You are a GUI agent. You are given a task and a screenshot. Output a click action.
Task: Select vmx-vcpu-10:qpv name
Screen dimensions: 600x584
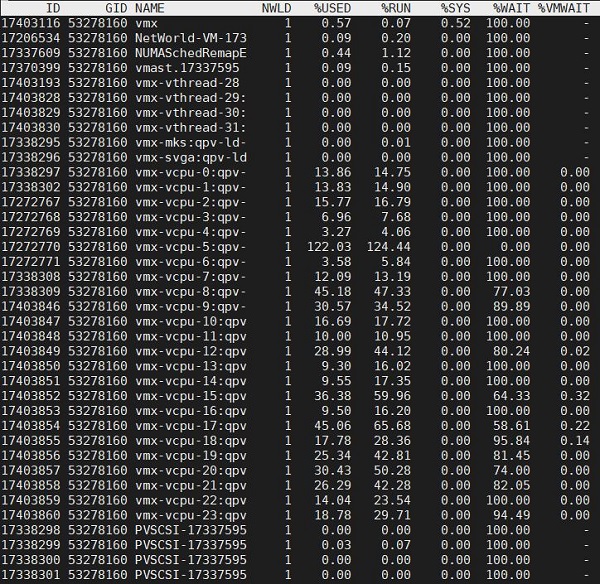(191, 321)
